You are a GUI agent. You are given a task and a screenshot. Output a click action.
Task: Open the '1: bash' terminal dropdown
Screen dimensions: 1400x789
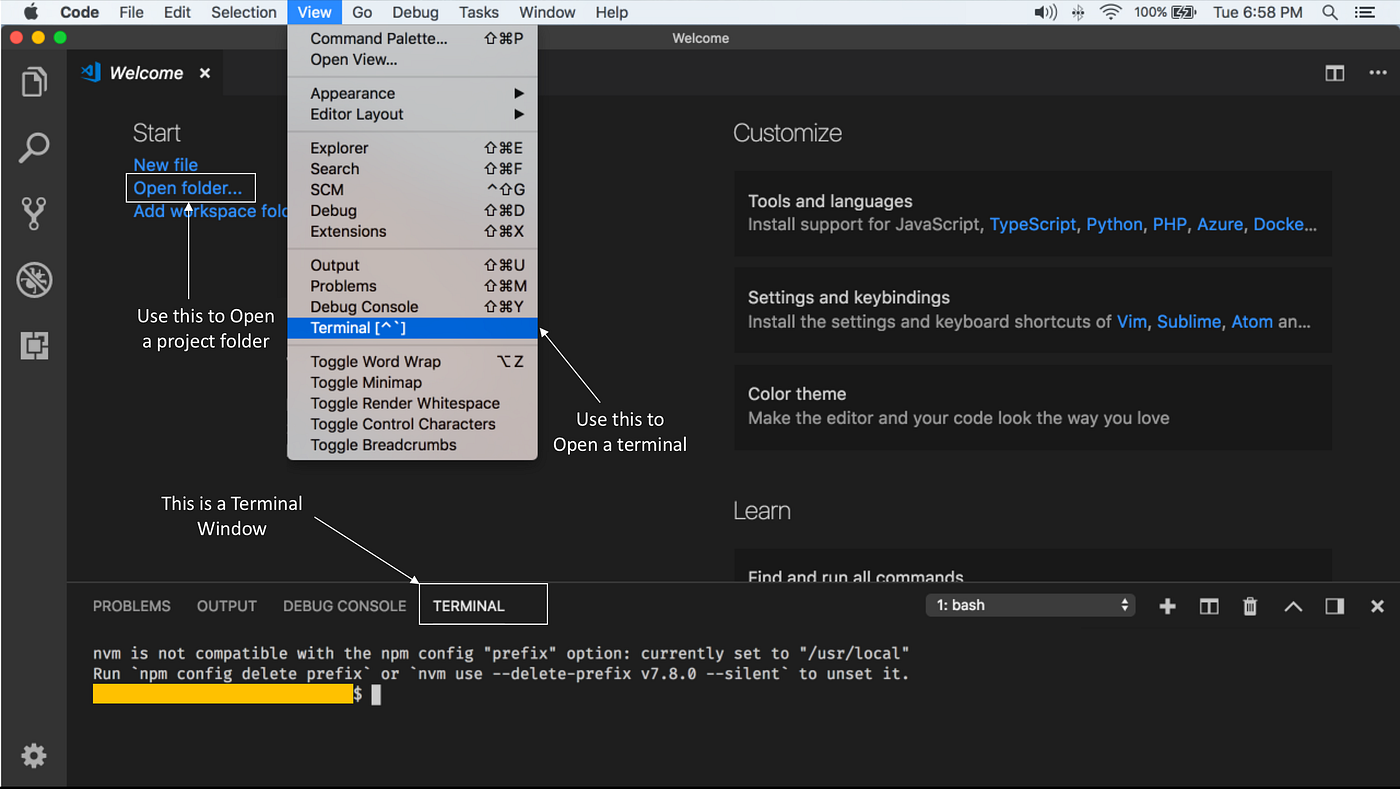1030,605
